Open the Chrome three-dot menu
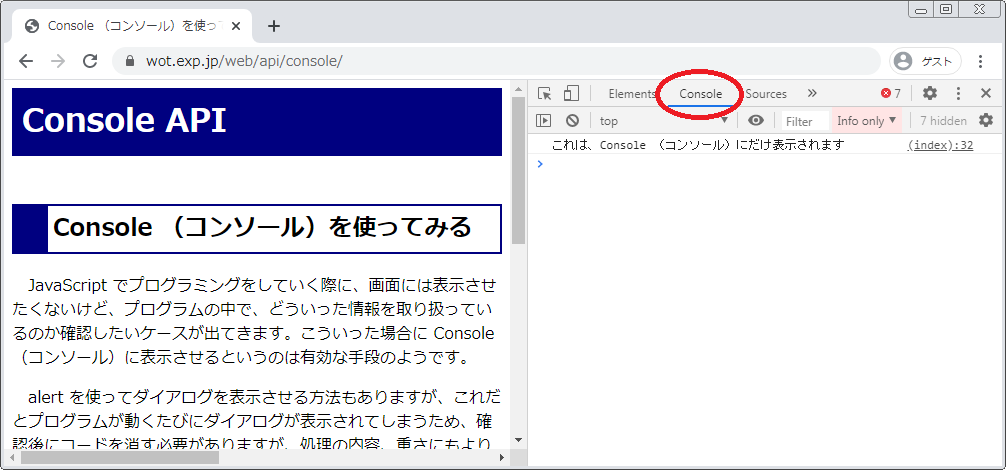 [980, 61]
